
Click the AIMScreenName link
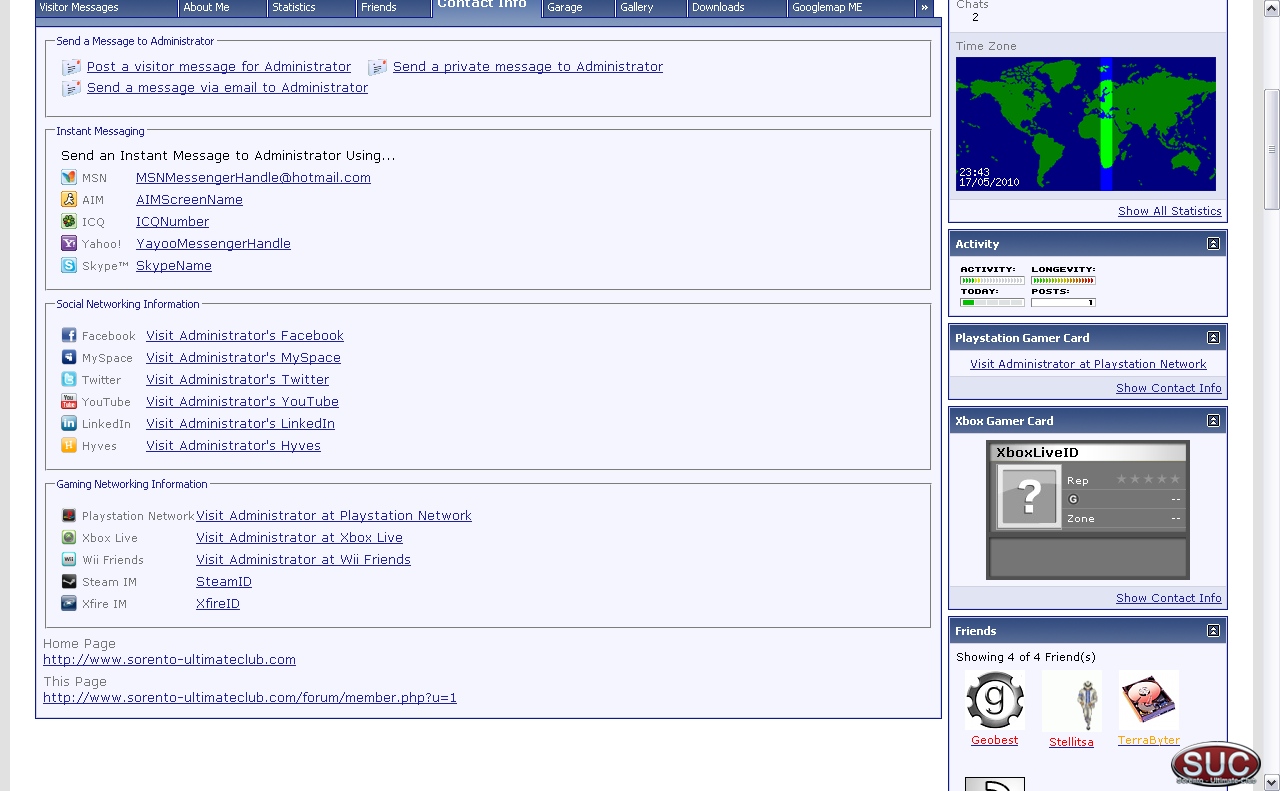[189, 200]
